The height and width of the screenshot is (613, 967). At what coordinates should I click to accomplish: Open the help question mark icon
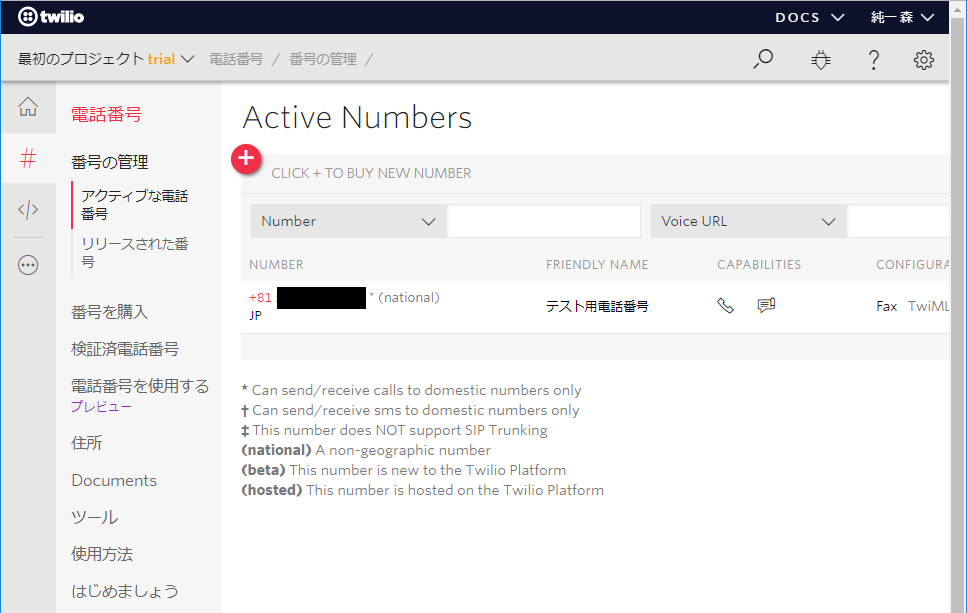click(873, 60)
